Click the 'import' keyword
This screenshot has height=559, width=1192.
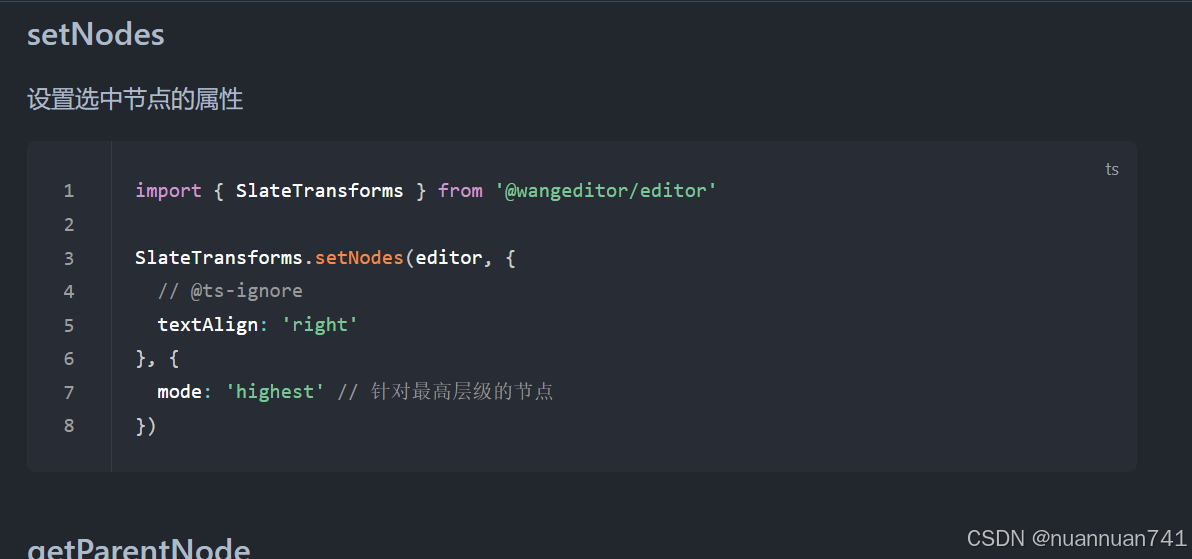click(x=169, y=191)
